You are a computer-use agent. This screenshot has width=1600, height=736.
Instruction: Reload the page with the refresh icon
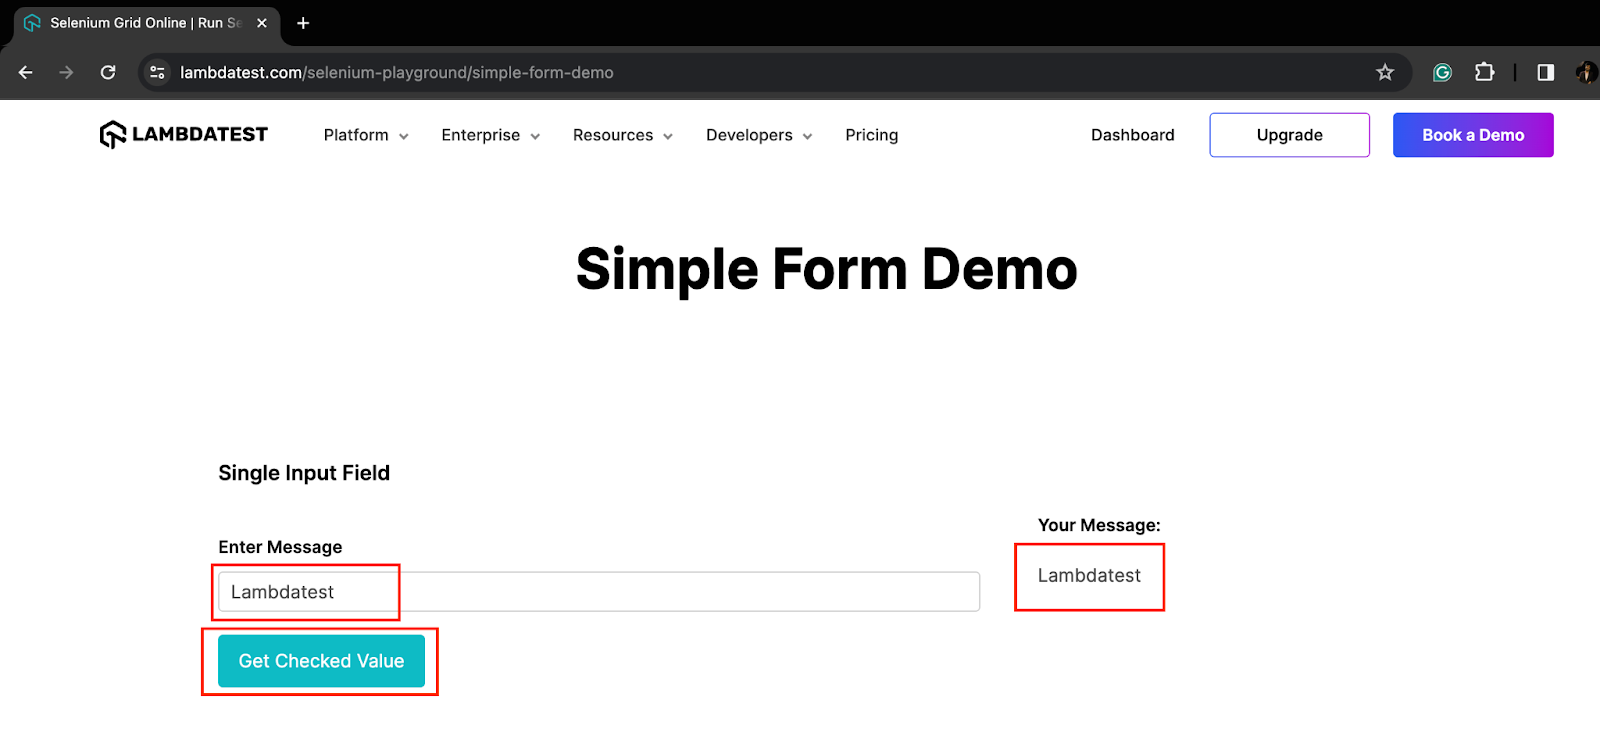click(x=108, y=72)
